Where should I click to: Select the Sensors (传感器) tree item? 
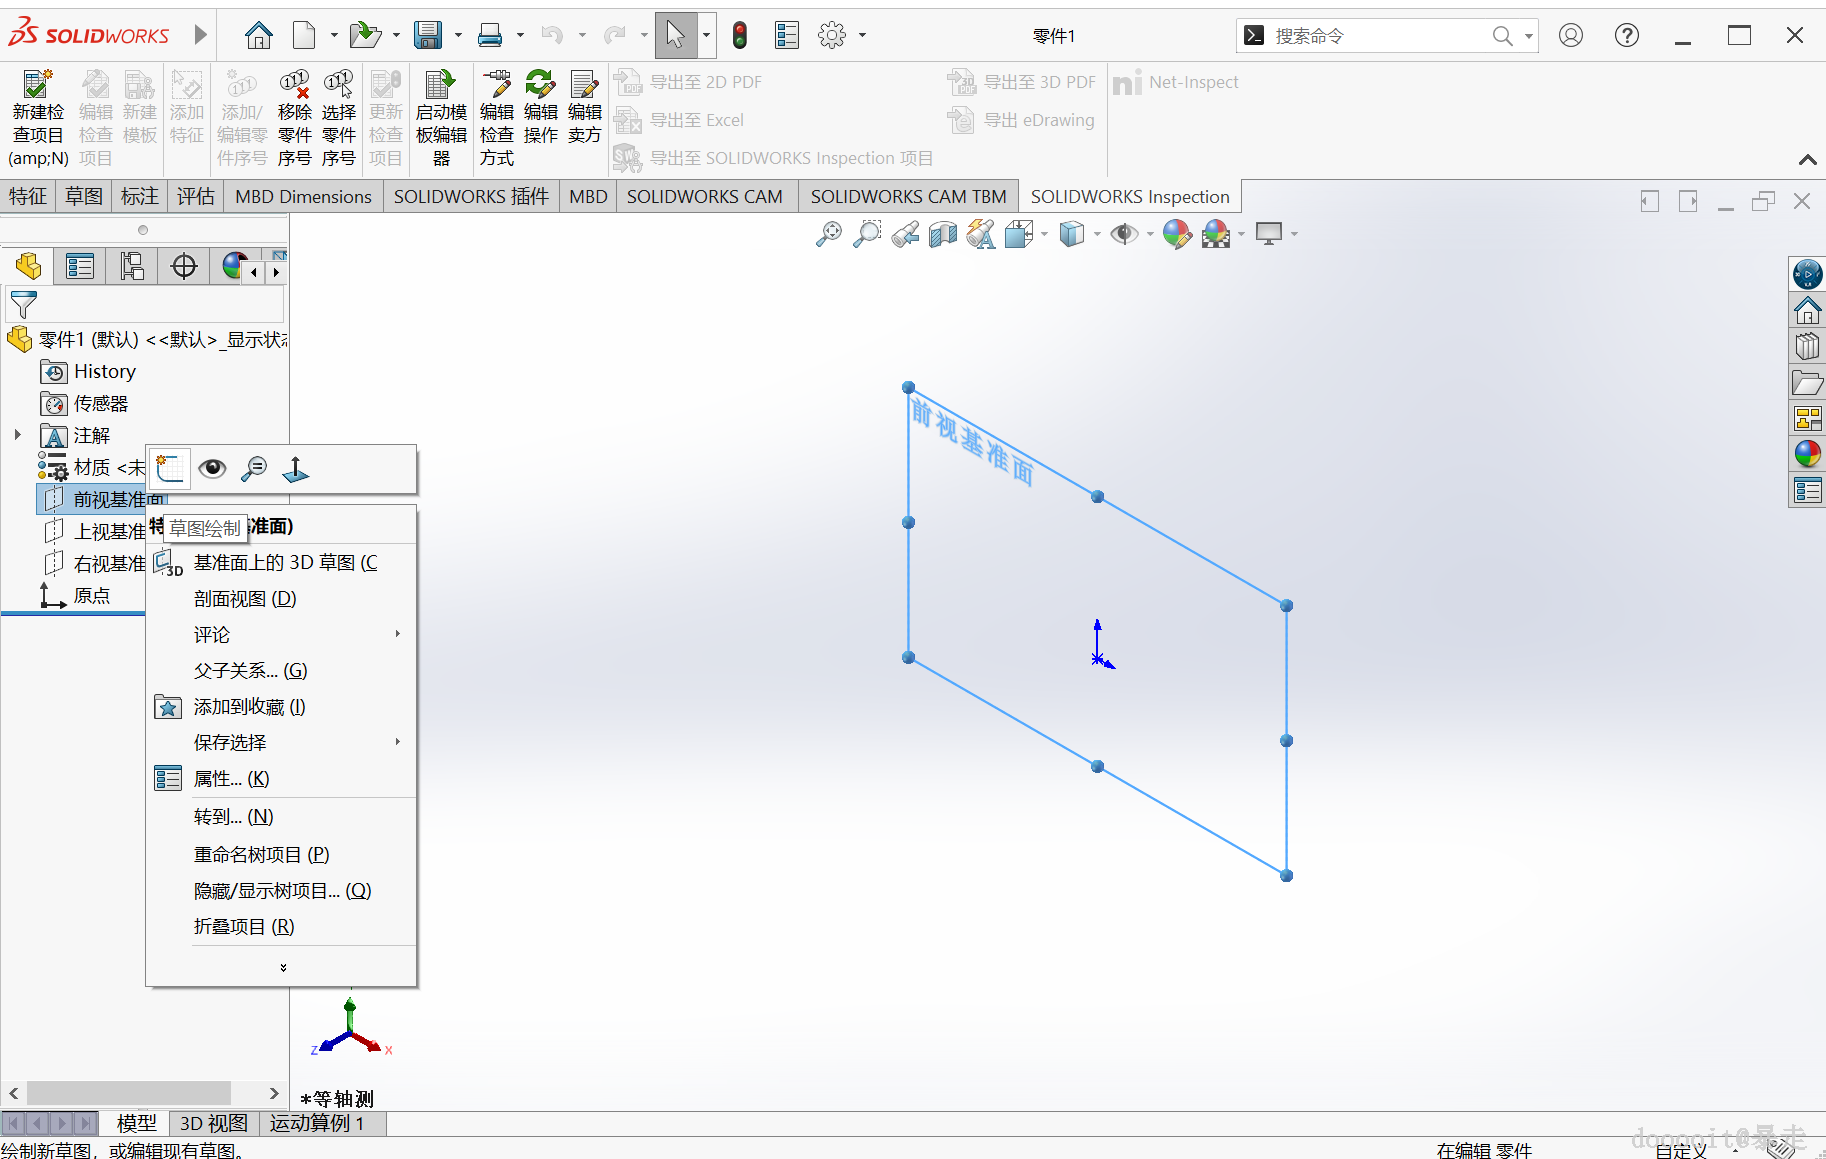click(x=85, y=403)
